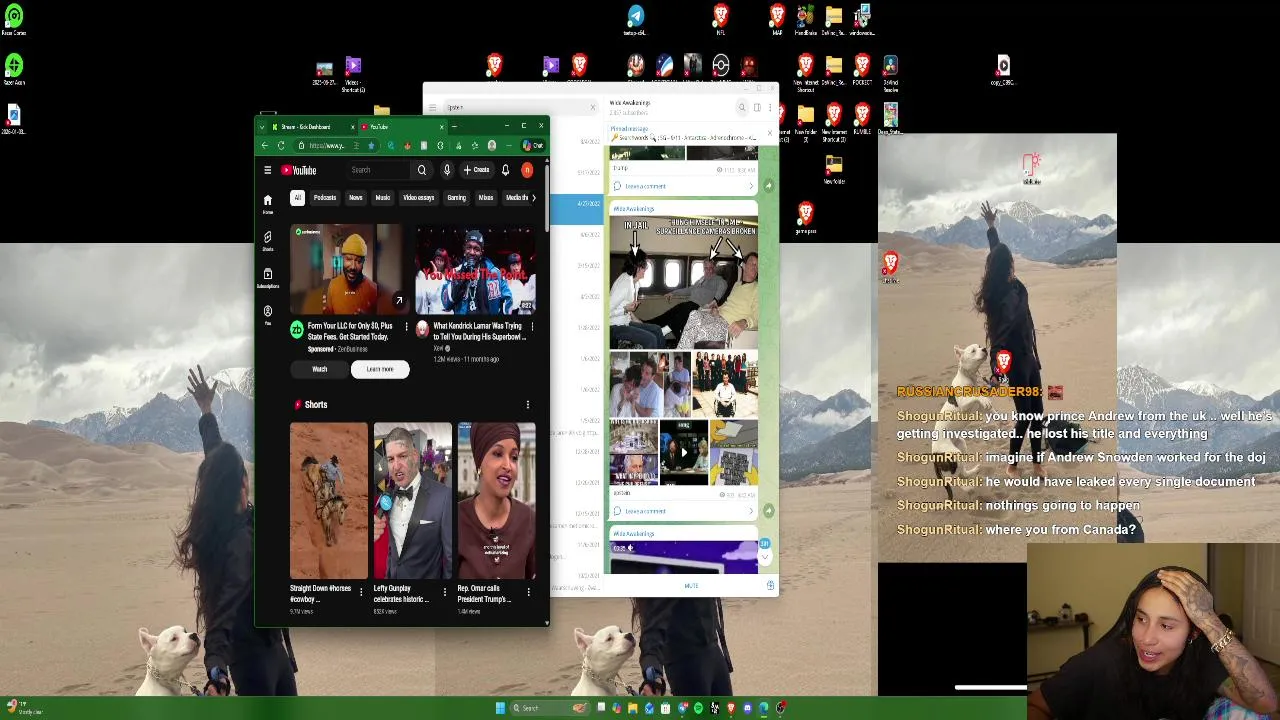Reload the page in the browser
The image size is (1280, 720).
281,146
